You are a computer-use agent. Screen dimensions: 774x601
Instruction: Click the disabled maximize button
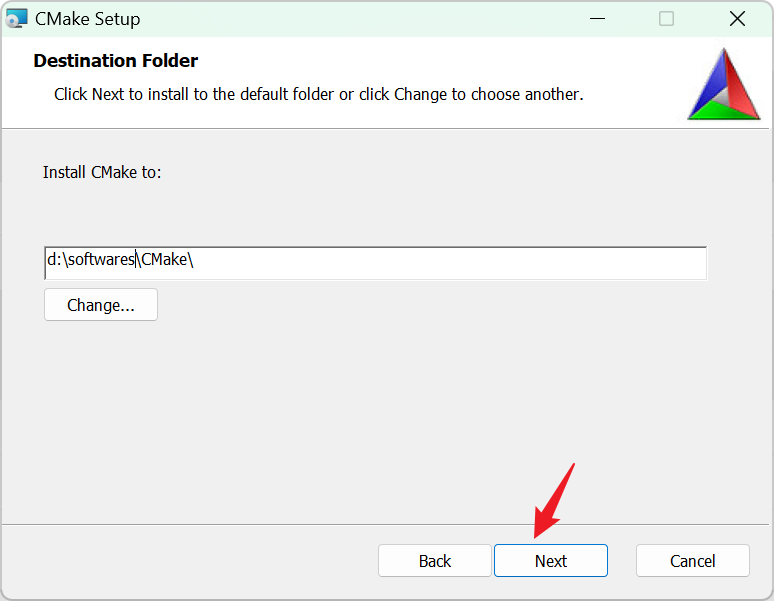point(666,19)
